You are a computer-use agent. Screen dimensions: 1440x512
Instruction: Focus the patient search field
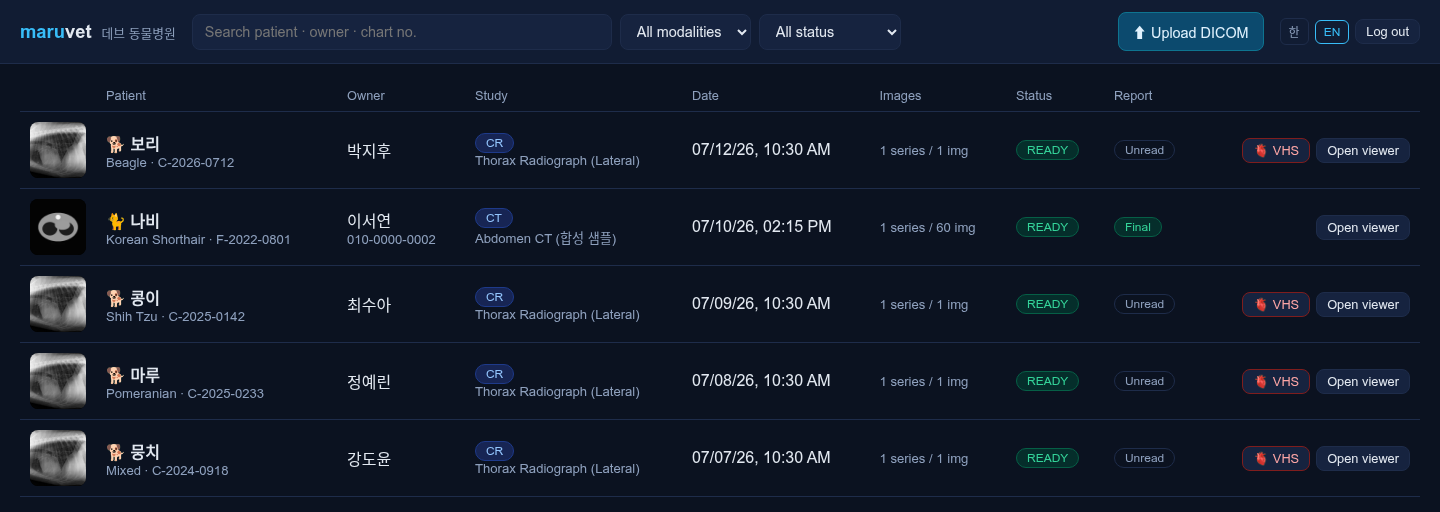(402, 32)
